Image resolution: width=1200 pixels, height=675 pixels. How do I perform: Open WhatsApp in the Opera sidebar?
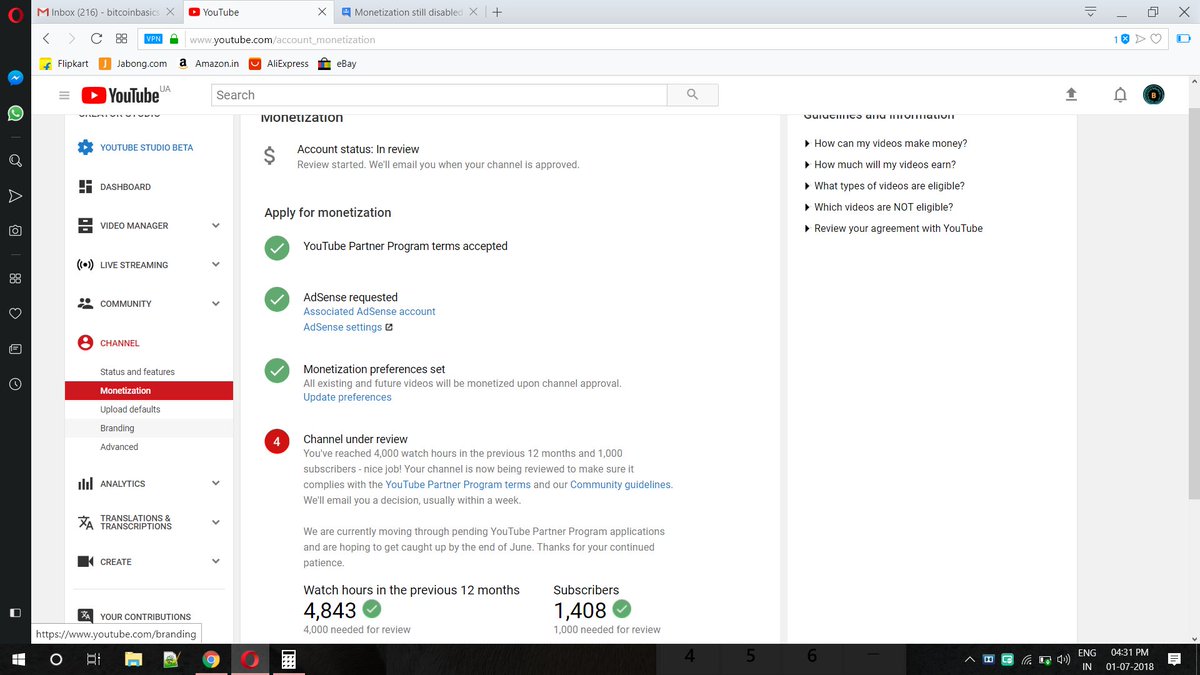16,114
